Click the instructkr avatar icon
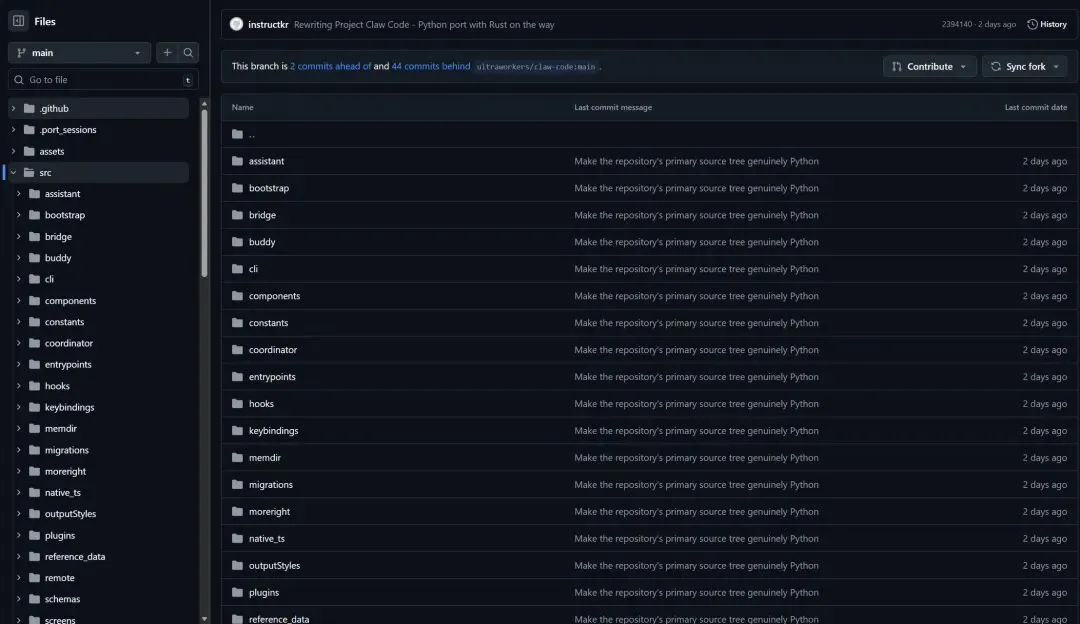Screen dimensions: 1080x624 236,24
